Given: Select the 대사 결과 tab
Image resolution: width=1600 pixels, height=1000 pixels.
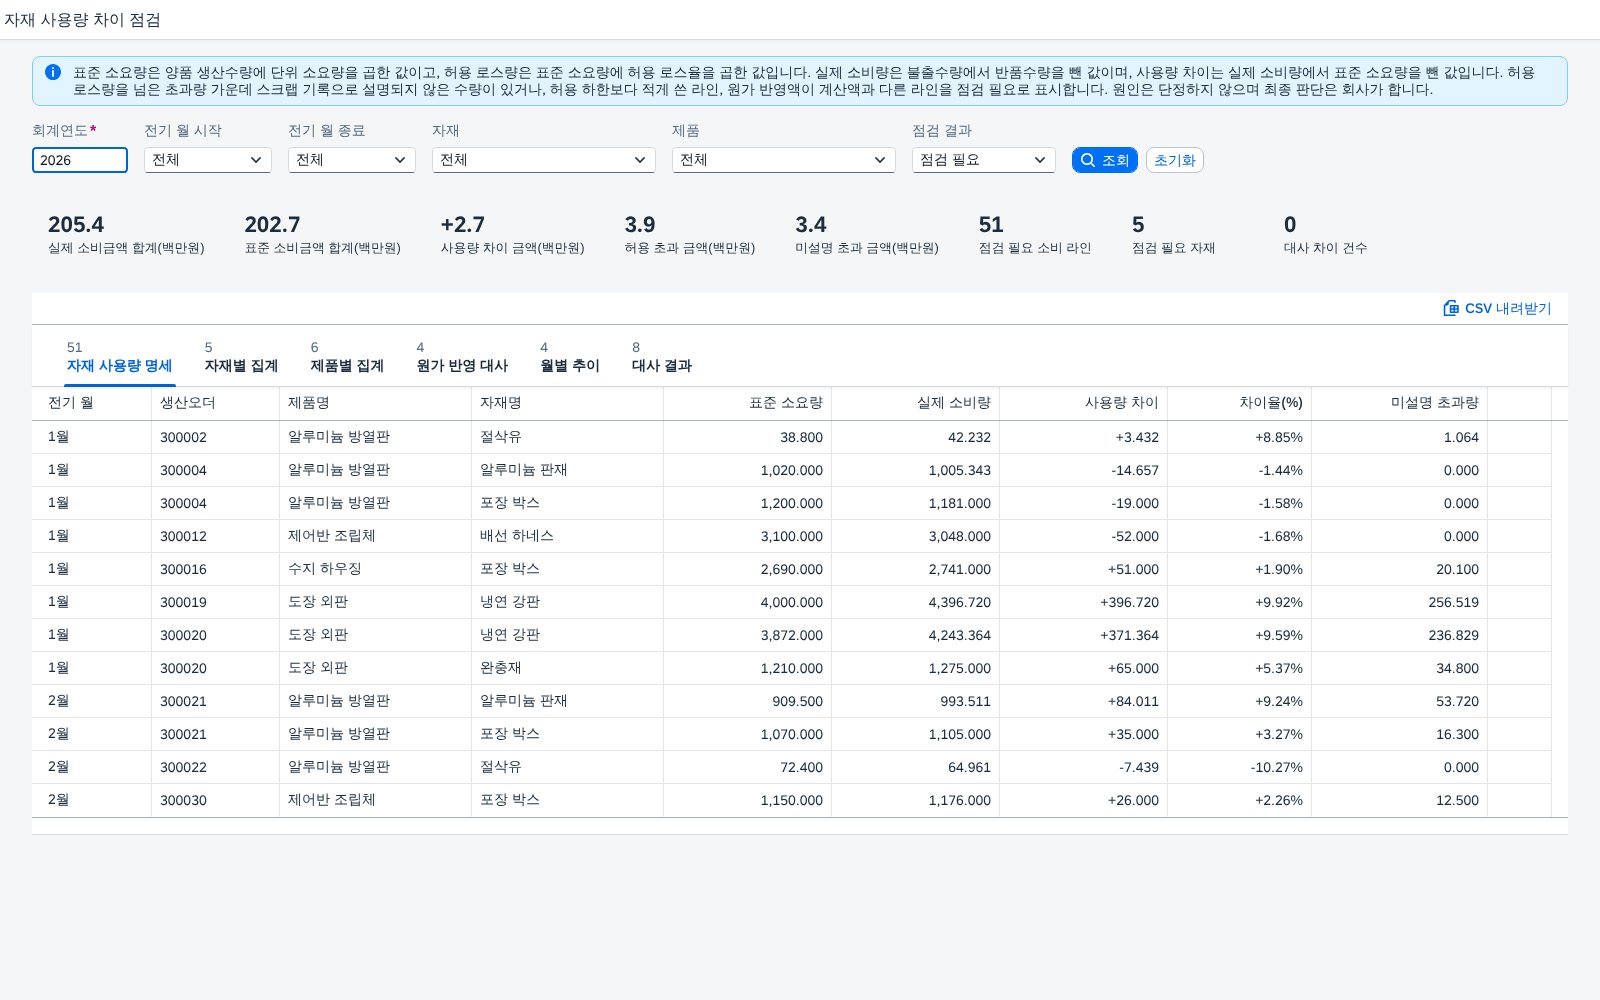Looking at the screenshot, I should coord(662,358).
